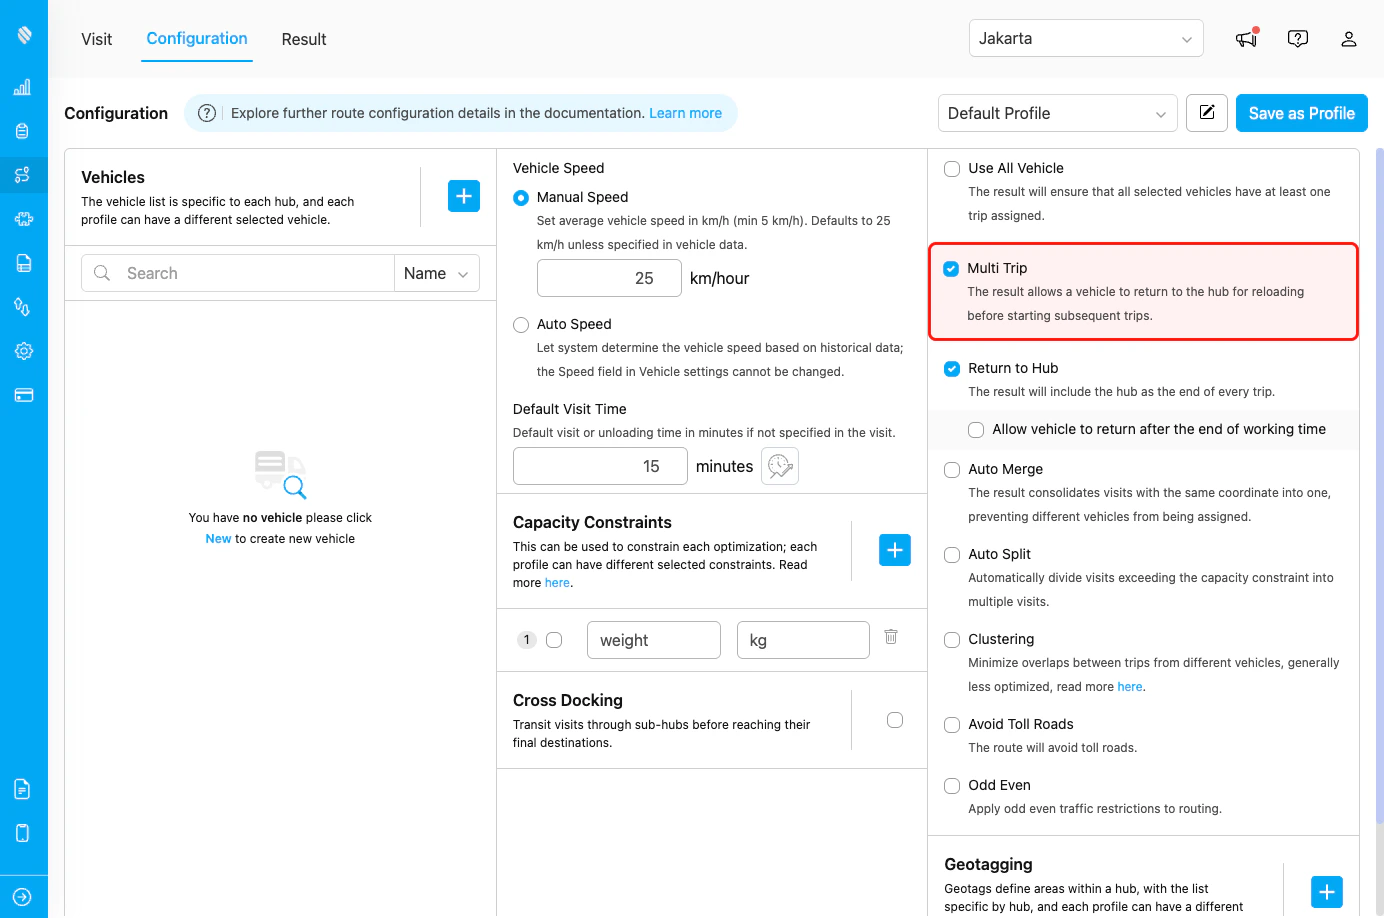The width and height of the screenshot is (1384, 918).
Task: Select the route planning sidebar icon
Action: (x=23, y=175)
